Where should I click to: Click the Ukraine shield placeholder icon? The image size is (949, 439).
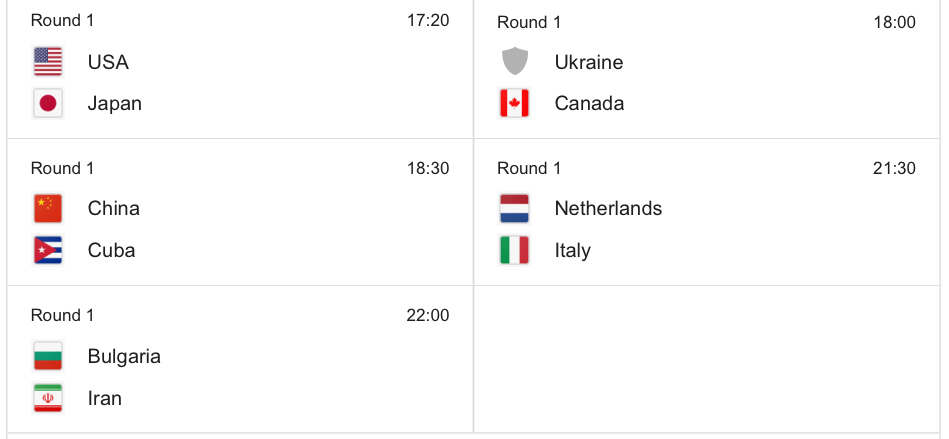pyautogui.click(x=514, y=62)
